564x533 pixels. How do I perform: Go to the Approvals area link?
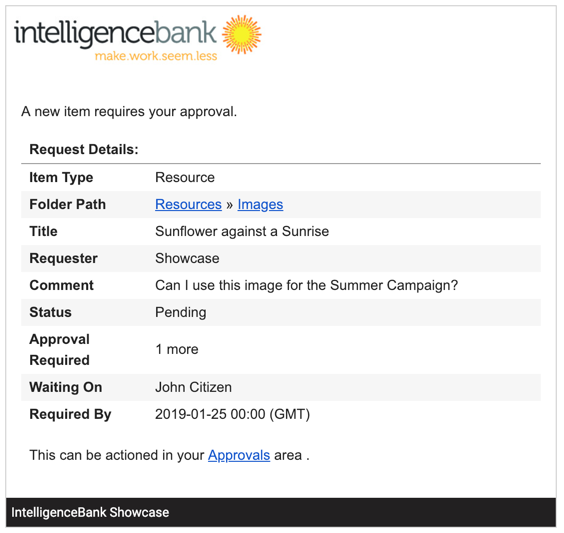(x=239, y=455)
